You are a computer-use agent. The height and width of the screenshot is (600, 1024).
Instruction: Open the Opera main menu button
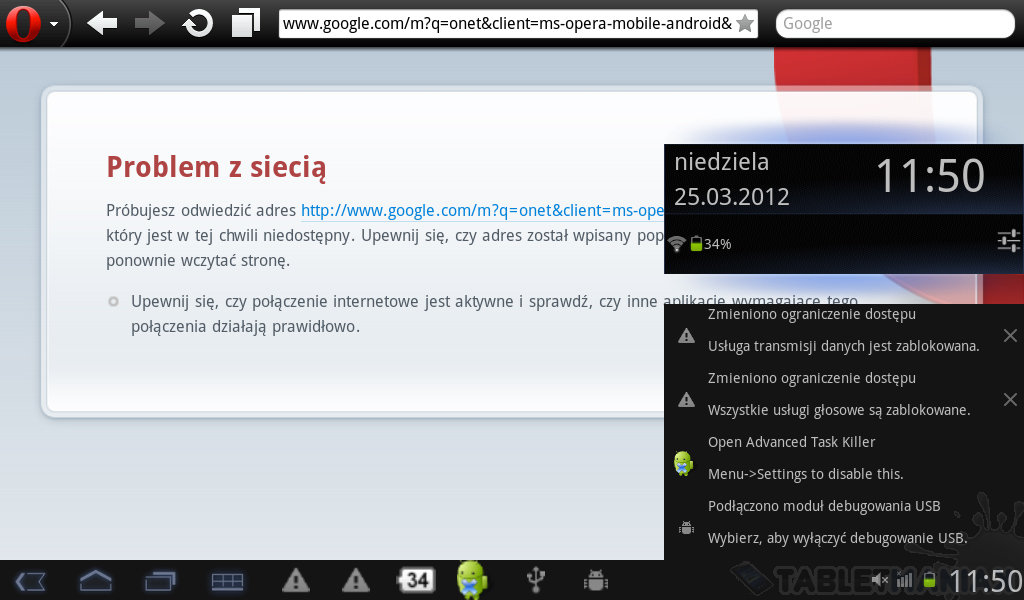[32, 24]
